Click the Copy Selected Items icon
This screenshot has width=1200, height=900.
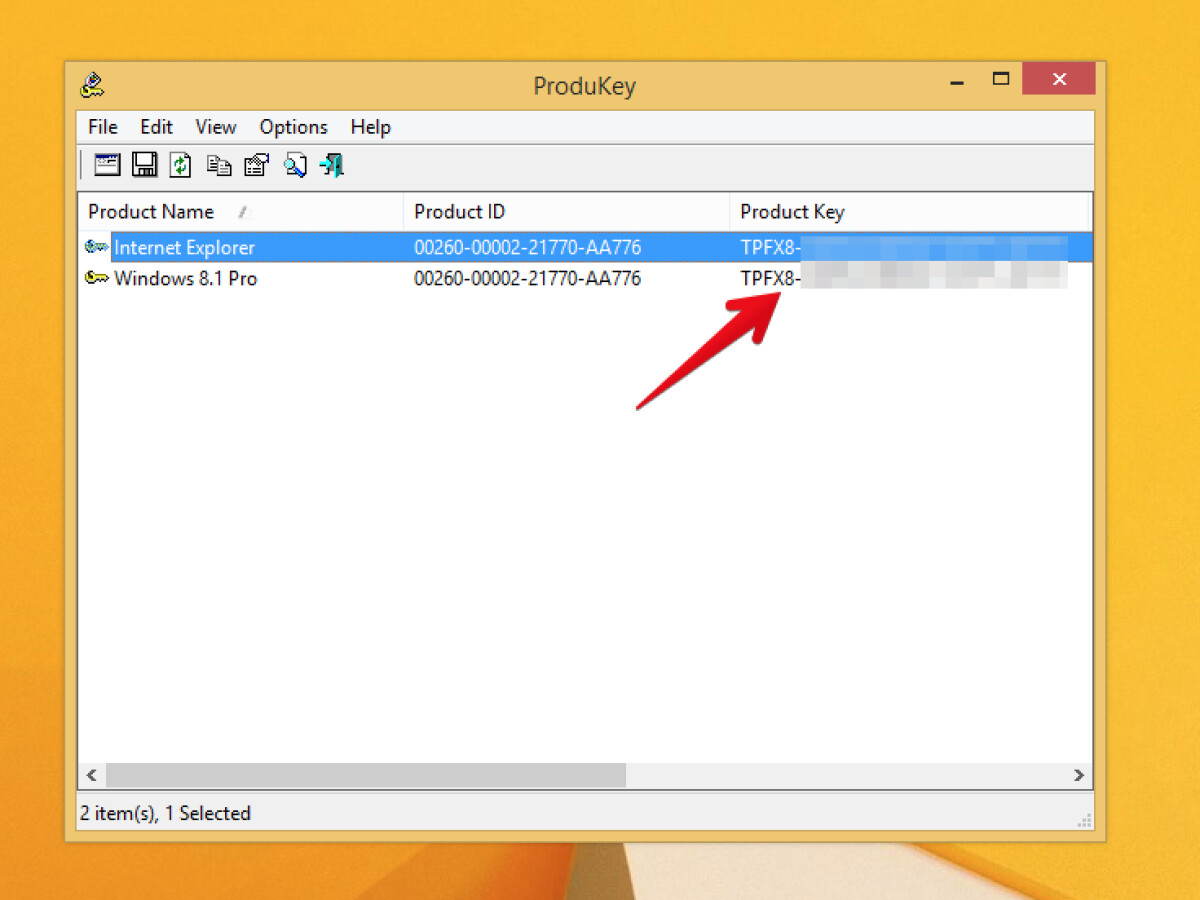[219, 165]
